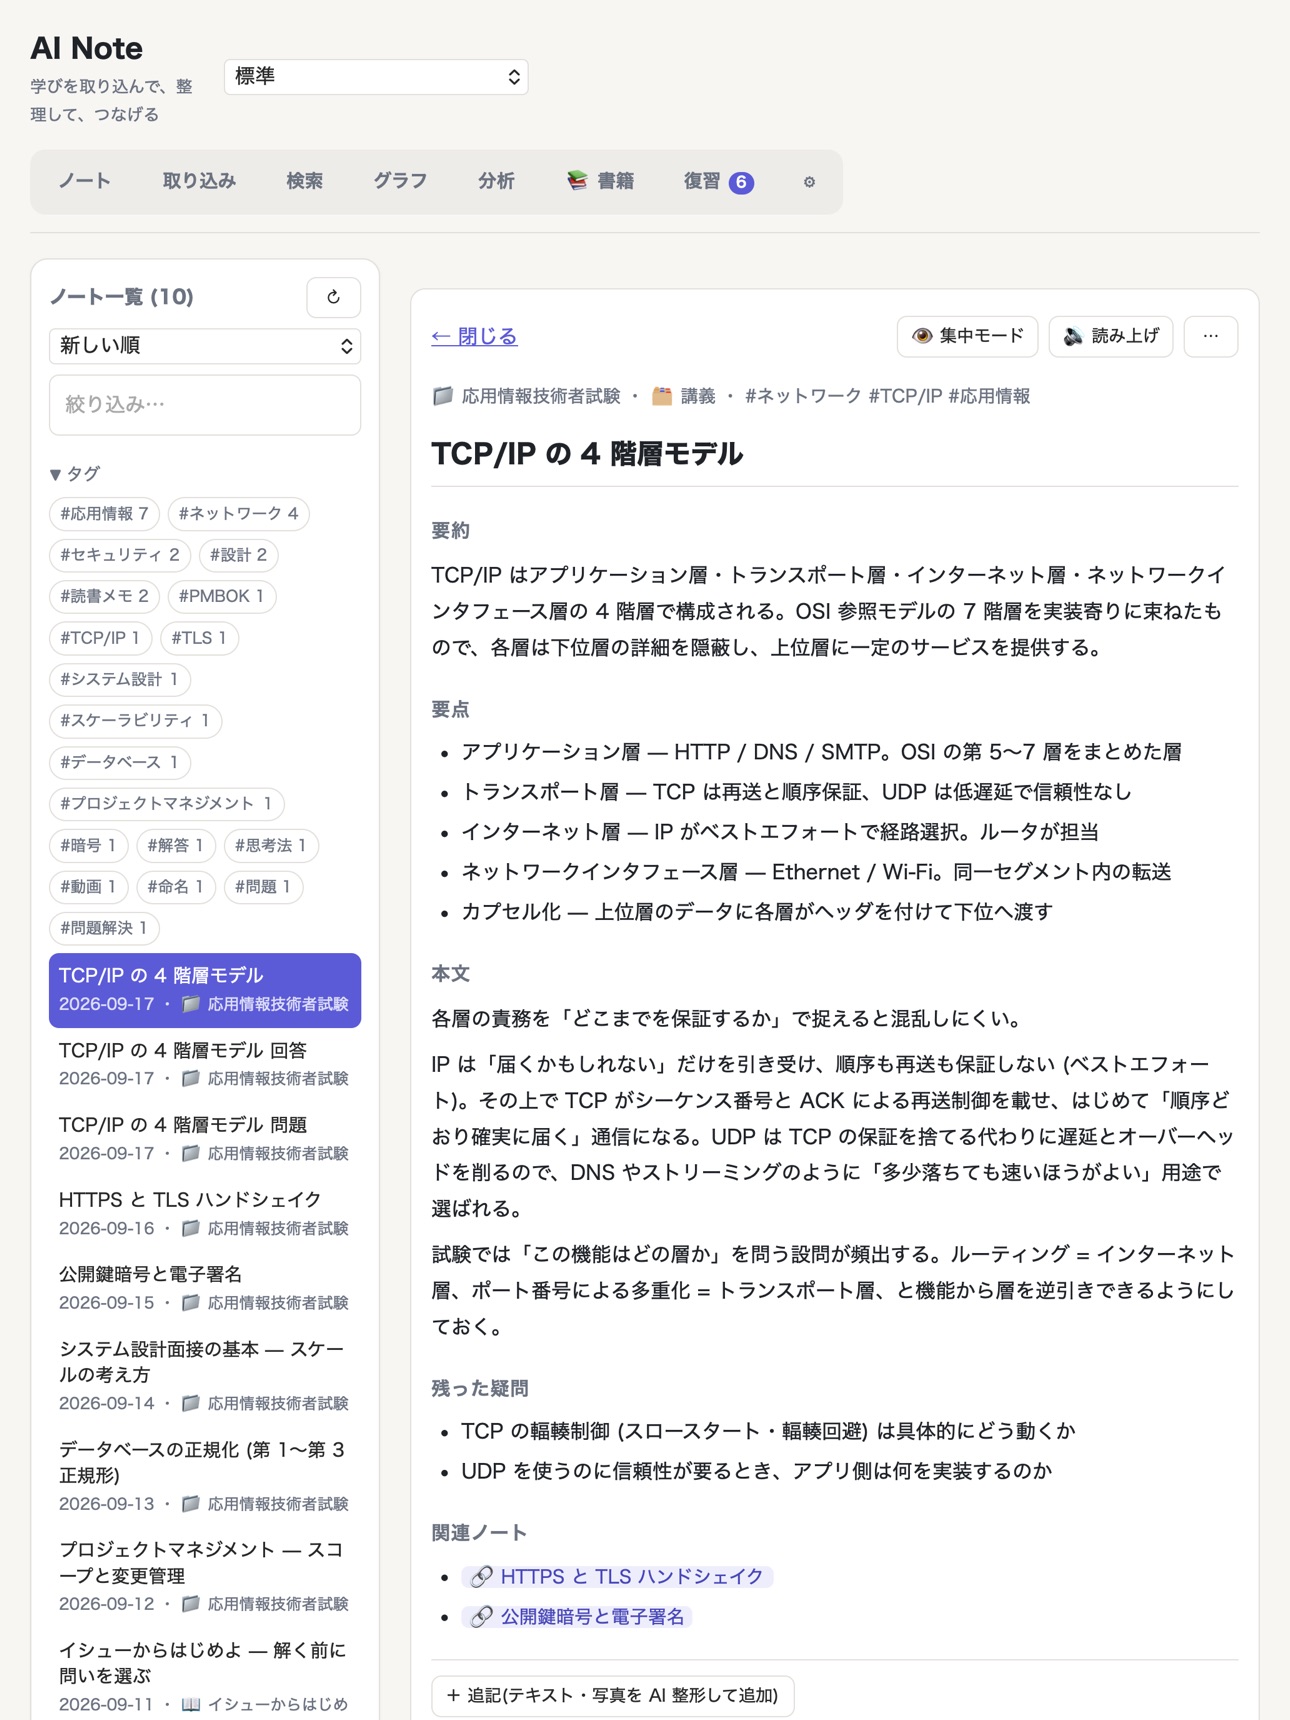The width and height of the screenshot is (1290, 1720).
Task: Click the 応用情報技術者試験 folder in note header
Action: (526, 396)
